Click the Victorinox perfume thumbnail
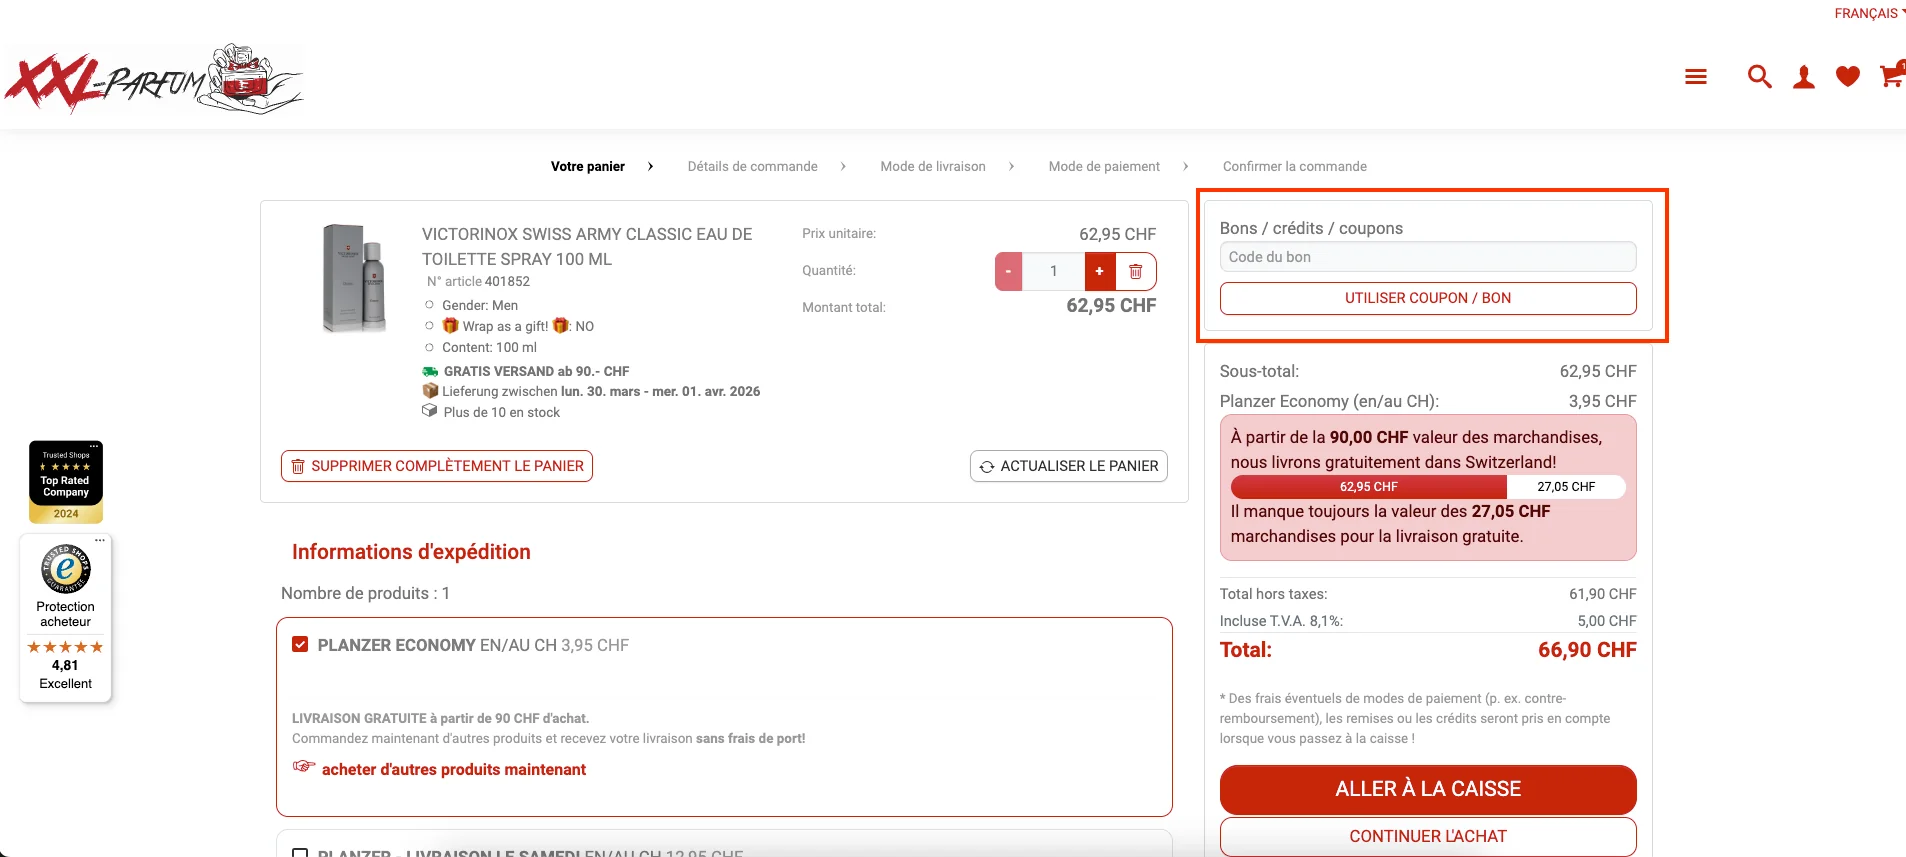This screenshot has height=857, width=1906. 354,278
